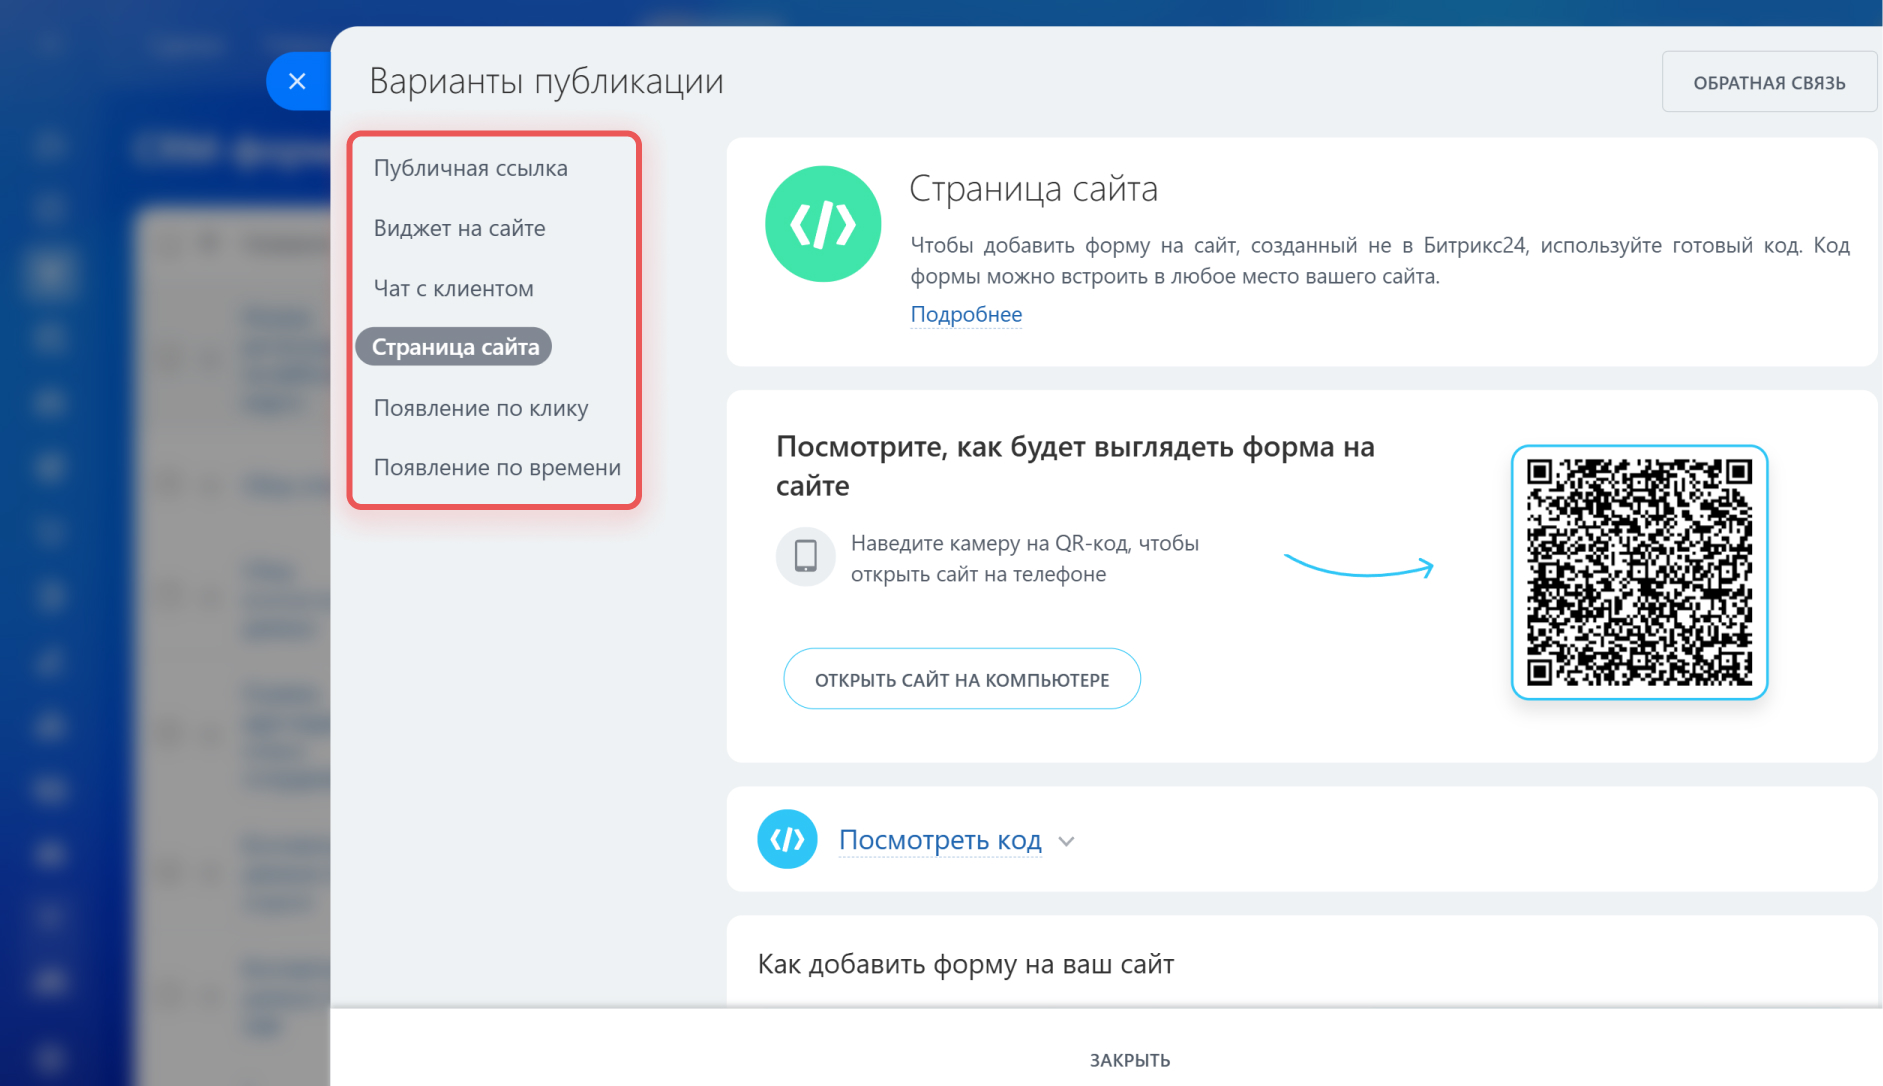The width and height of the screenshot is (1883, 1086).
Task: Click the green code icon of Страница сайта
Action: click(823, 224)
